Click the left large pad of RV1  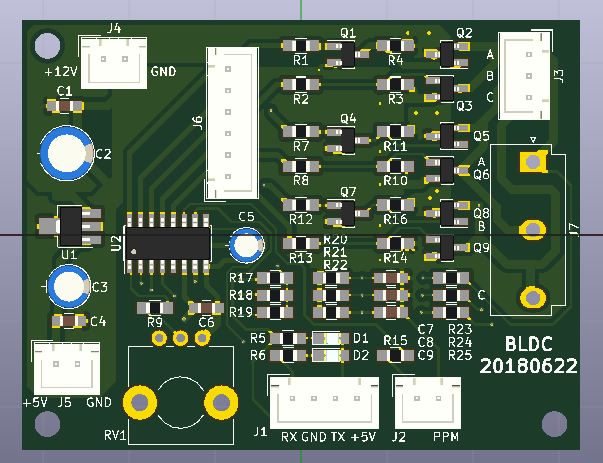pos(140,402)
